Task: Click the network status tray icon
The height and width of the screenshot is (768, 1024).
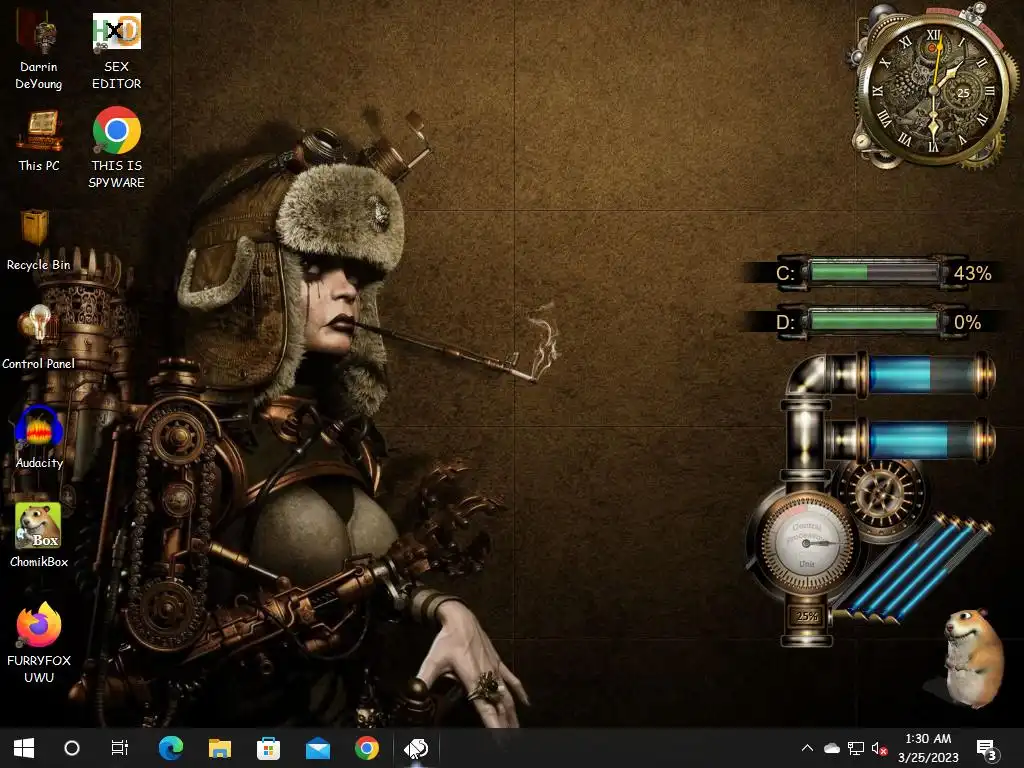Action: [856, 748]
